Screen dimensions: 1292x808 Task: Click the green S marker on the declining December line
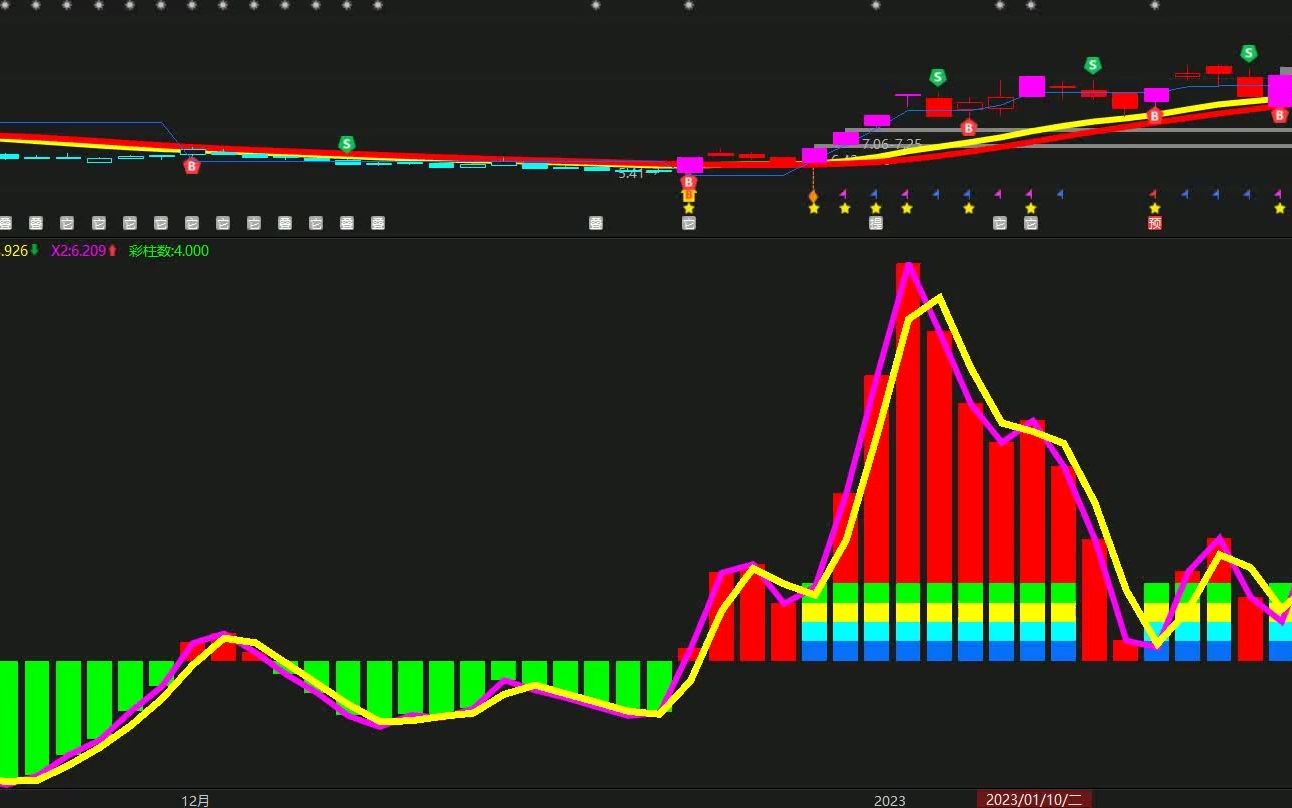click(346, 145)
